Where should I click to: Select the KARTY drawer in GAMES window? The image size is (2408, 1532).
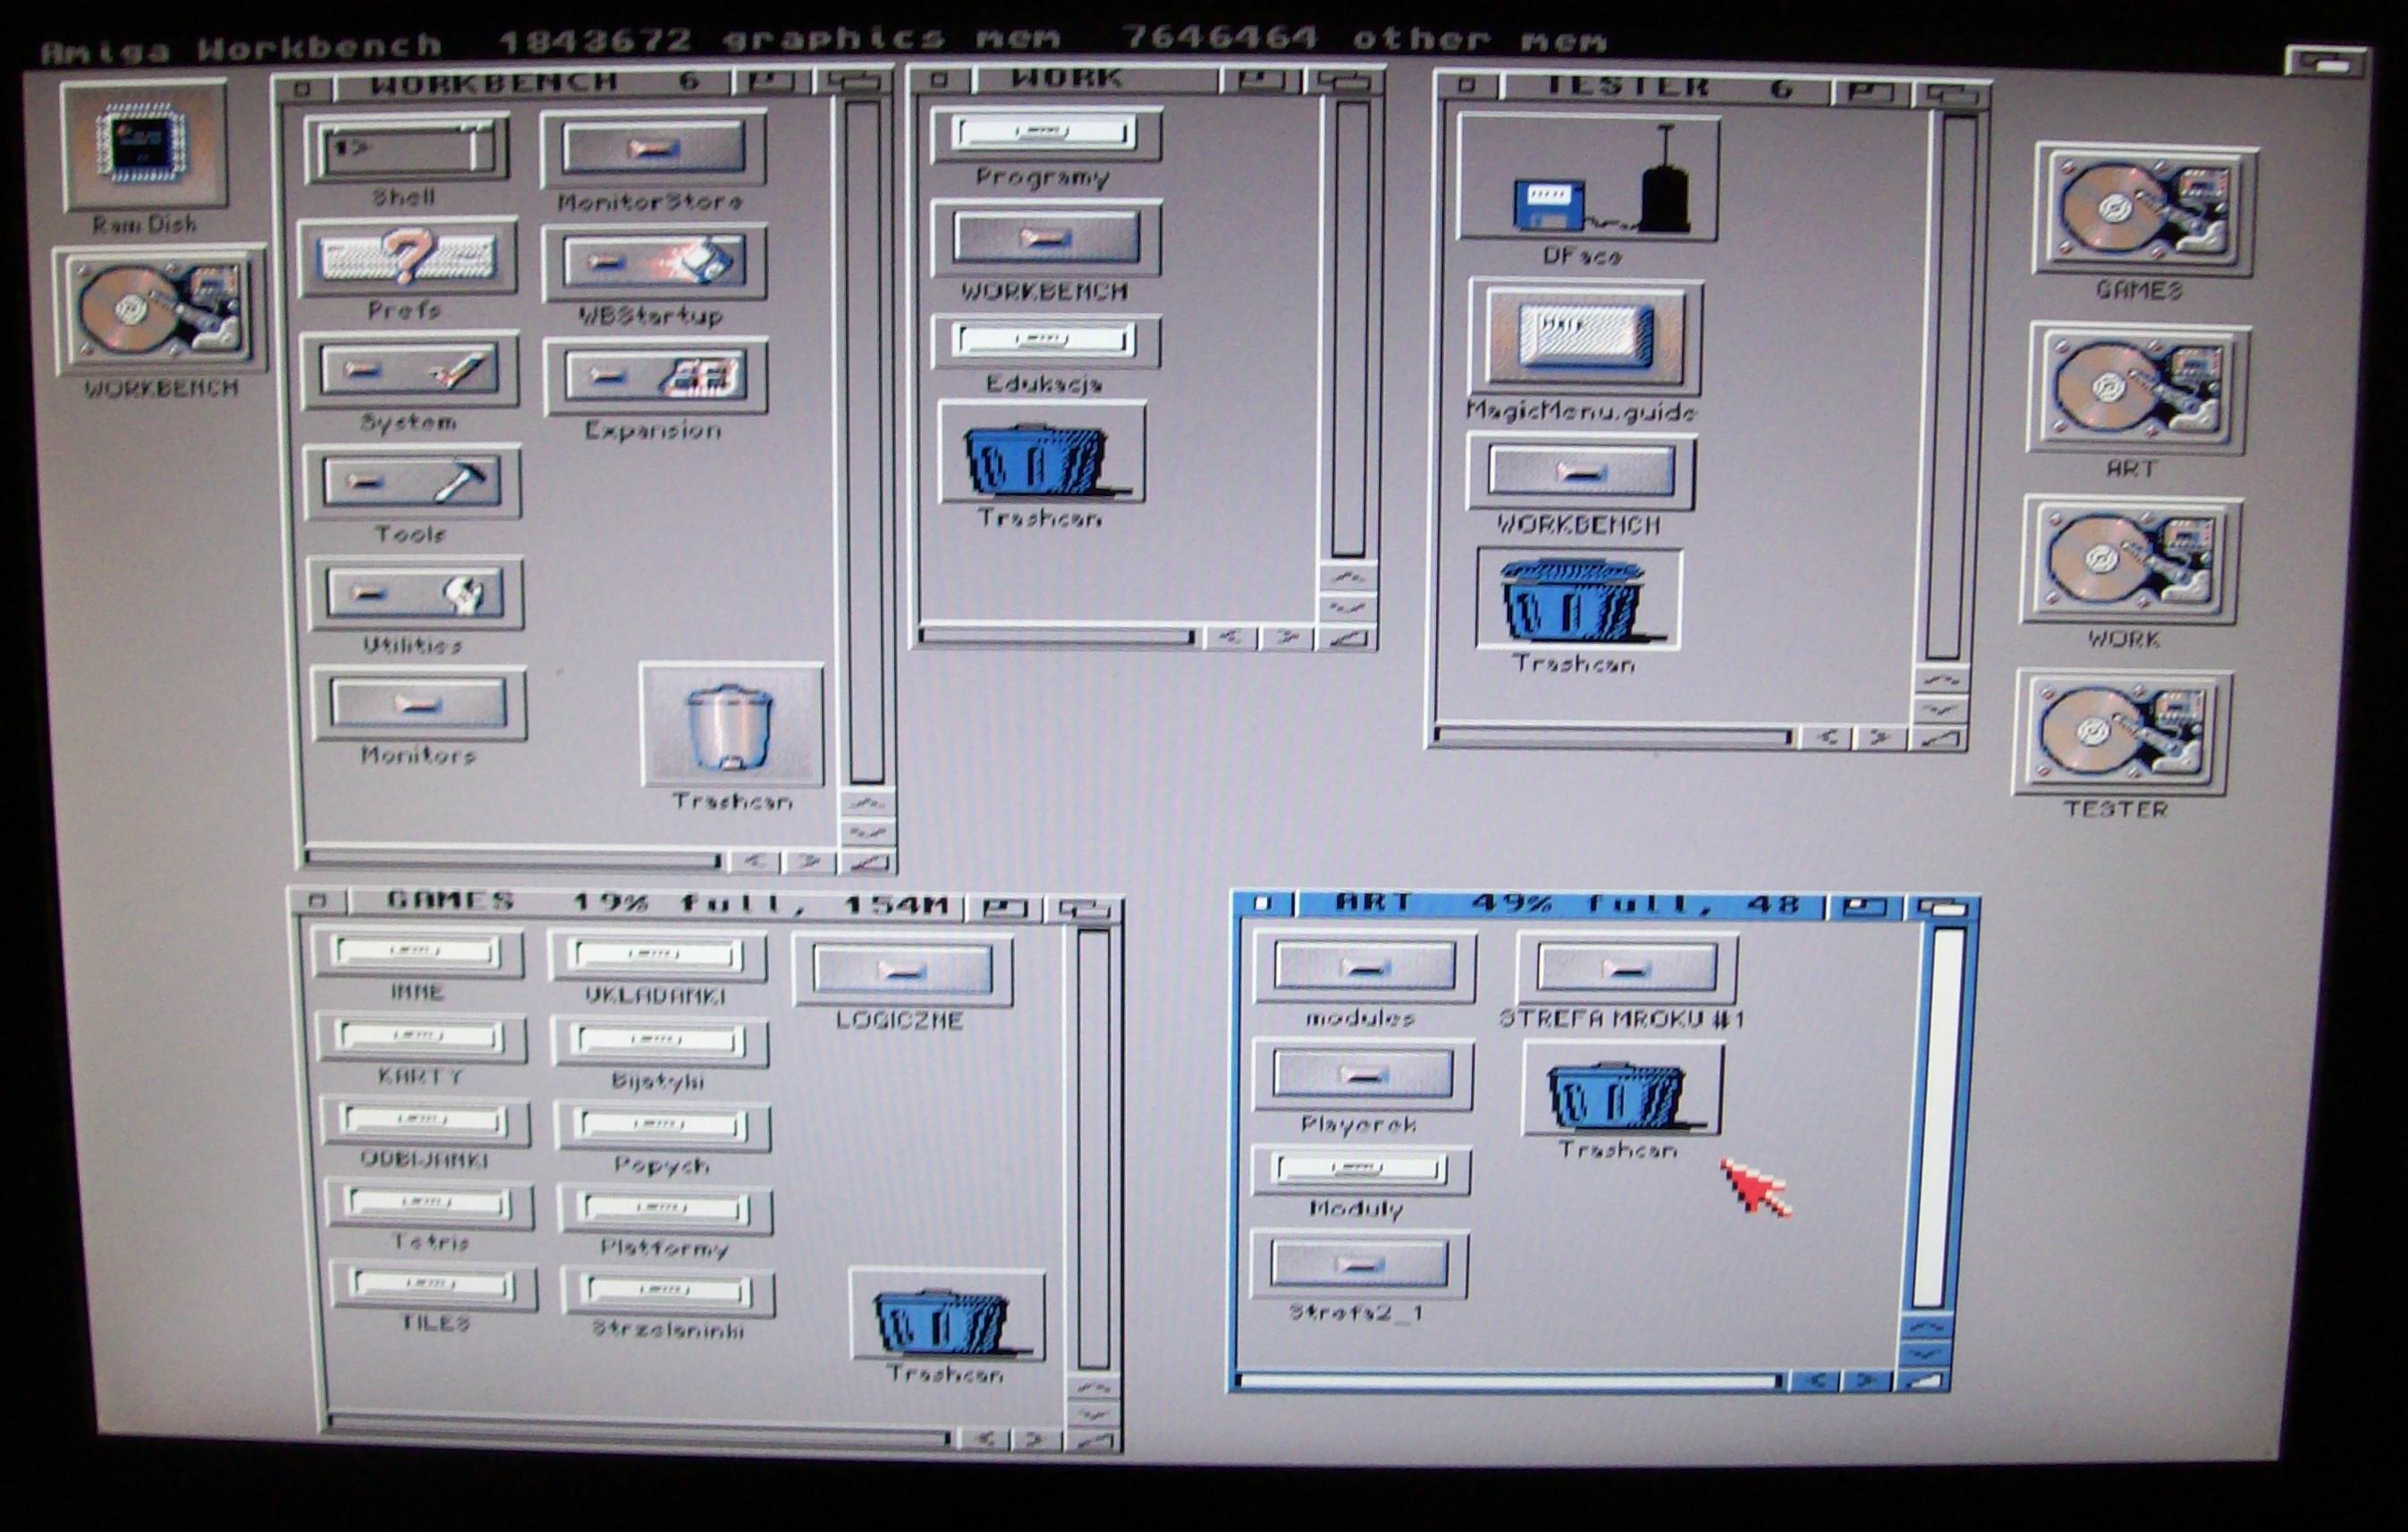click(421, 1037)
